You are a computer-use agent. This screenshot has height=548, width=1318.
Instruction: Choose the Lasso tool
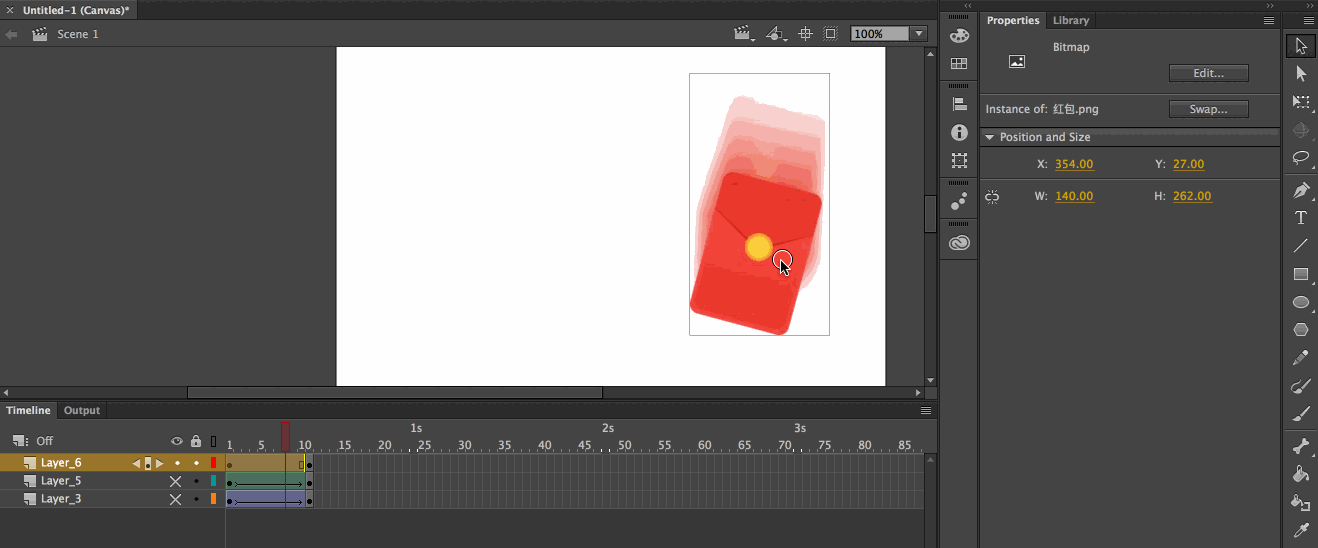[1301, 158]
